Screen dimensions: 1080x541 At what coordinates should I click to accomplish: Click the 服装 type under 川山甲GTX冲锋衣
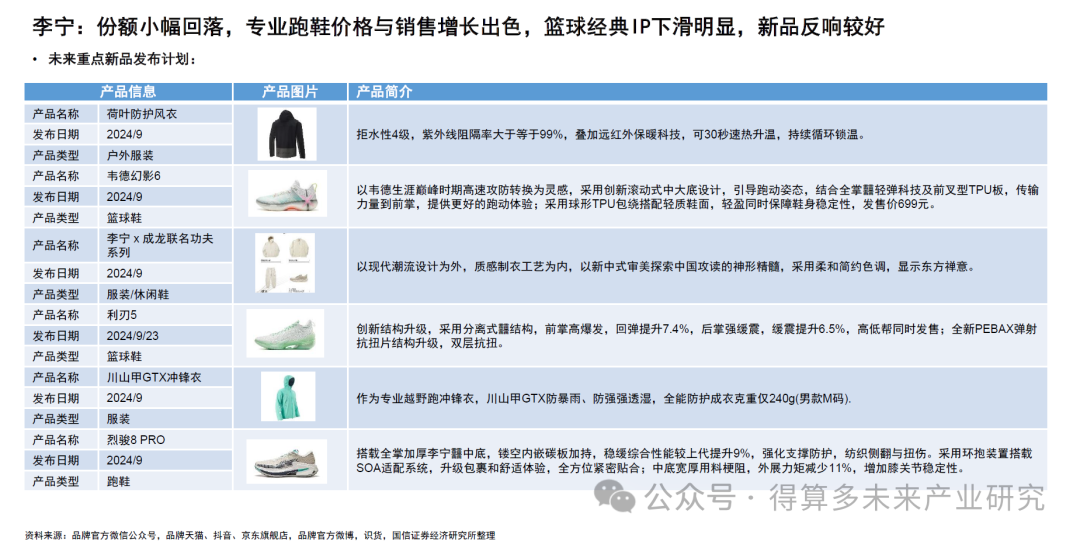click(118, 419)
